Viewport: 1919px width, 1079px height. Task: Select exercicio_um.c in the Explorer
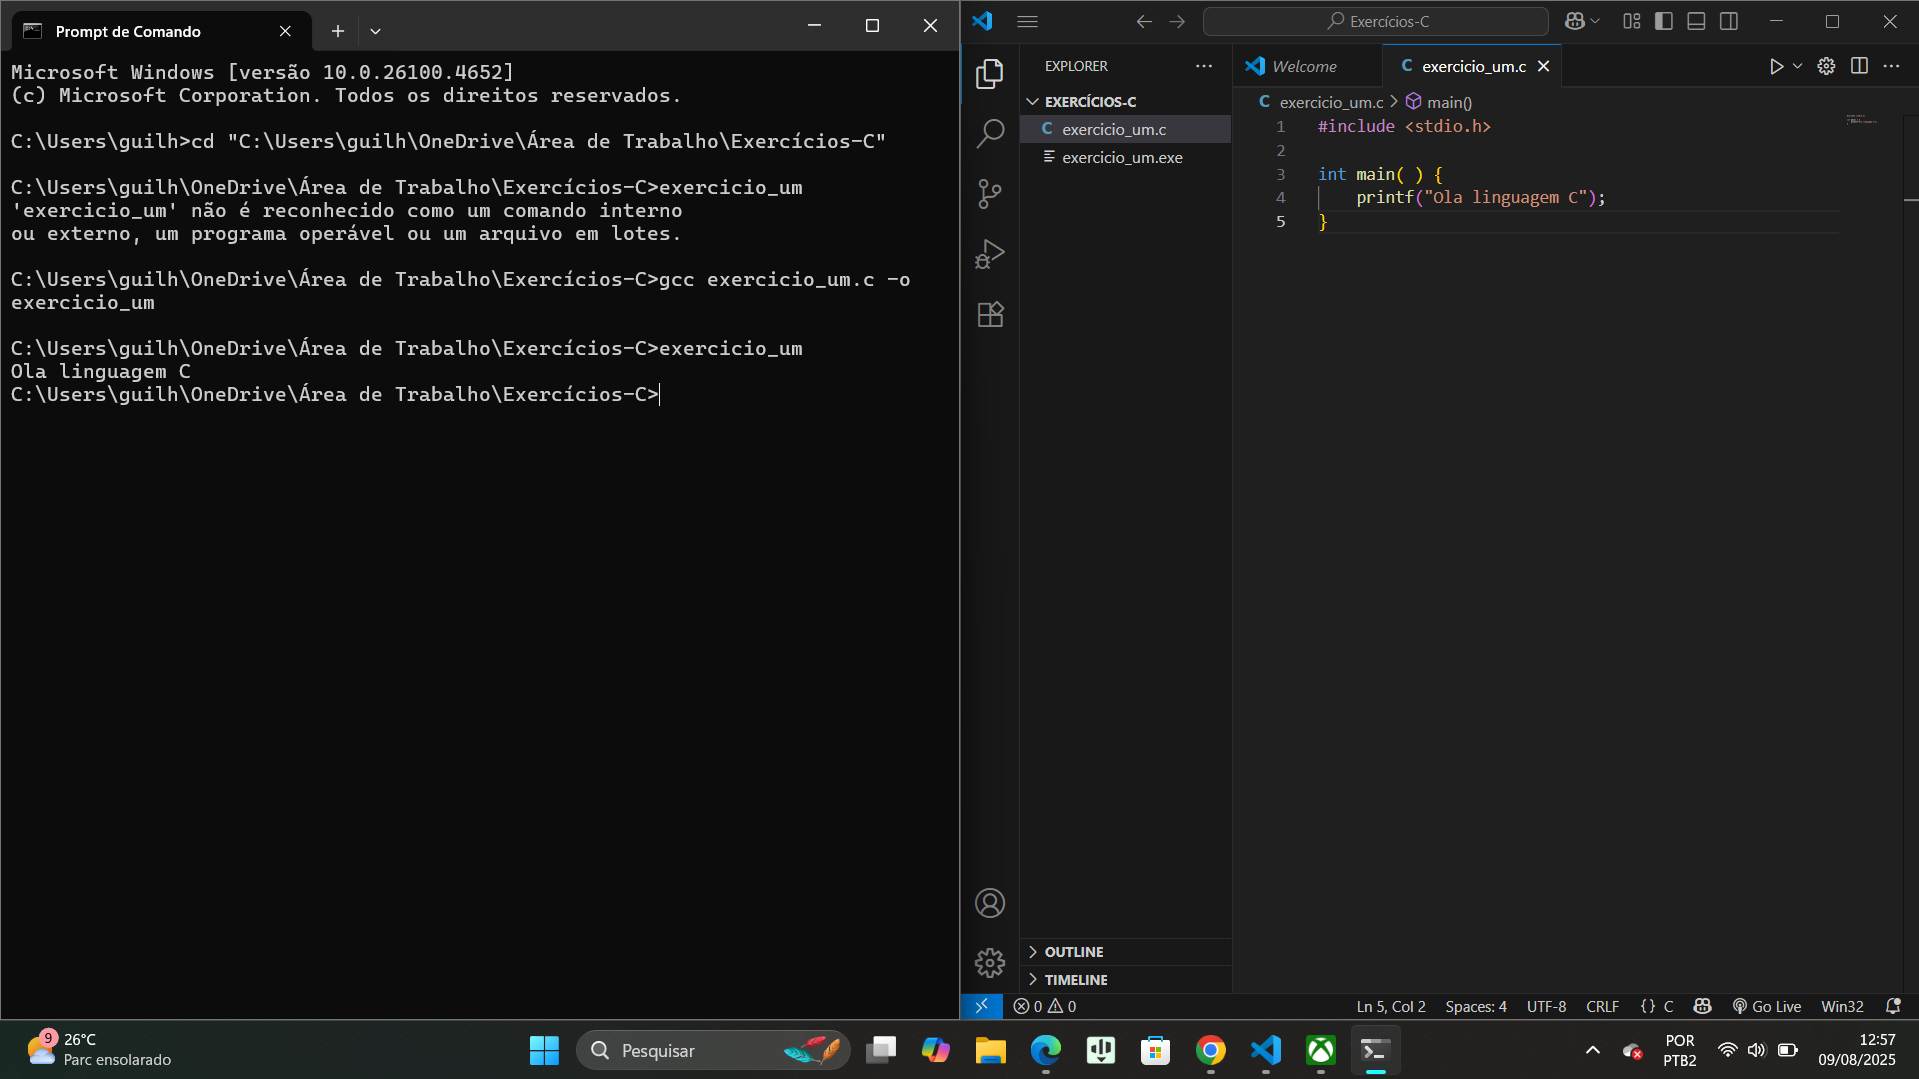click(x=1125, y=129)
